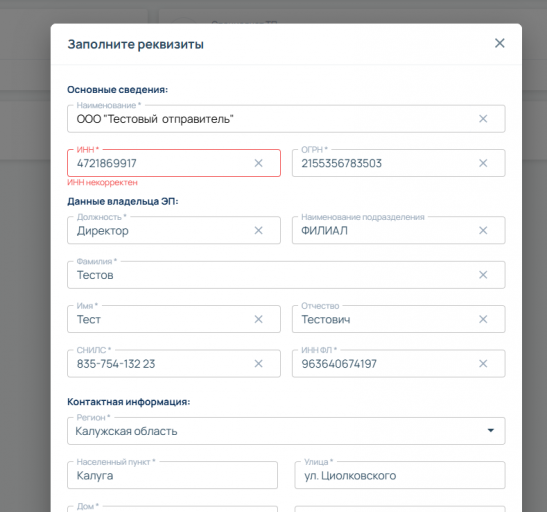Open the Калужская область region combo box
This screenshot has height=512, width=547.
click(x=286, y=431)
